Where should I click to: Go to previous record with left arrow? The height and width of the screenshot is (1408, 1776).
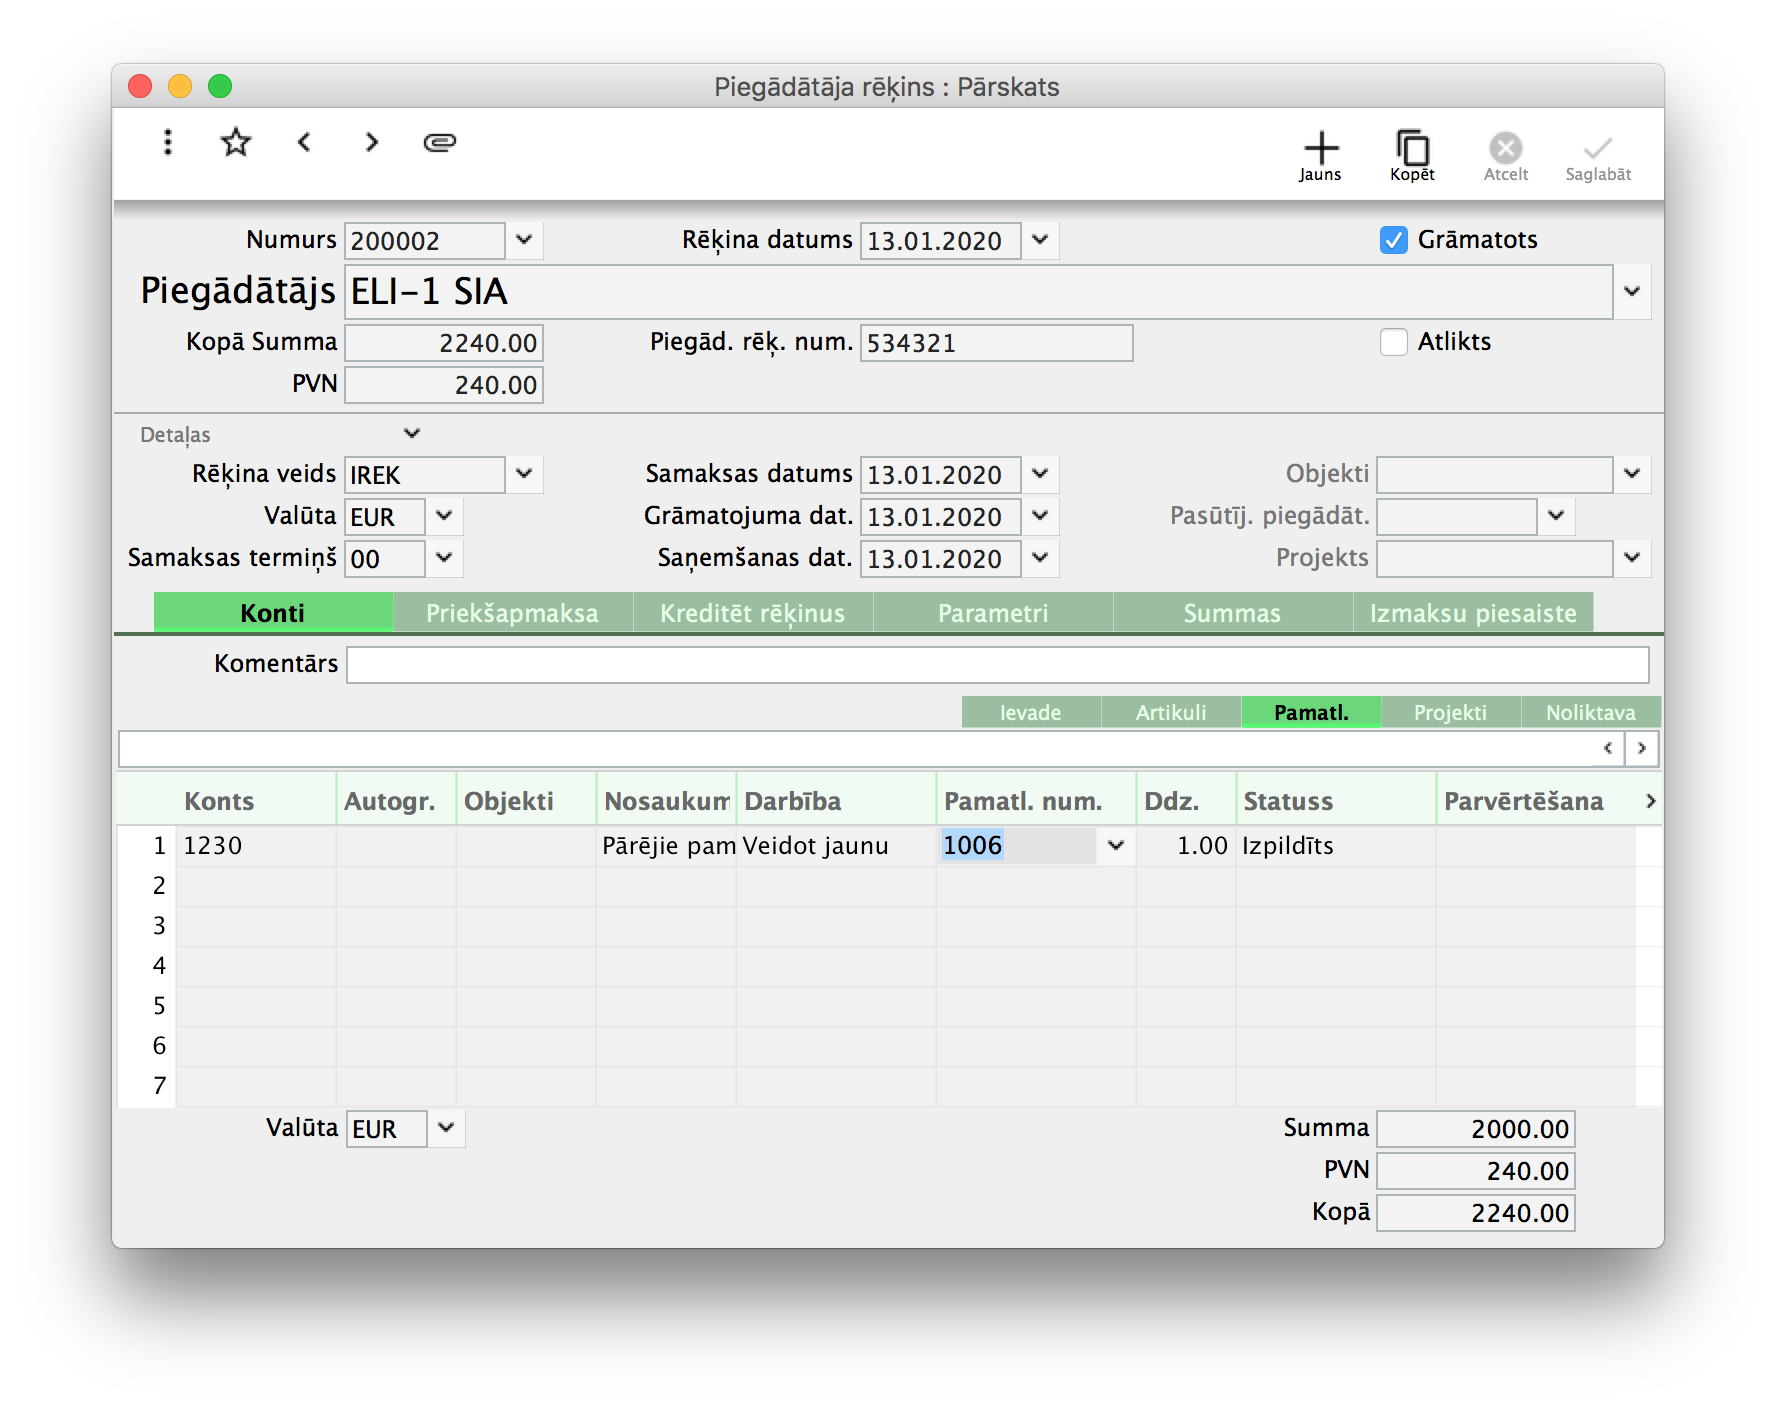pyautogui.click(x=304, y=142)
